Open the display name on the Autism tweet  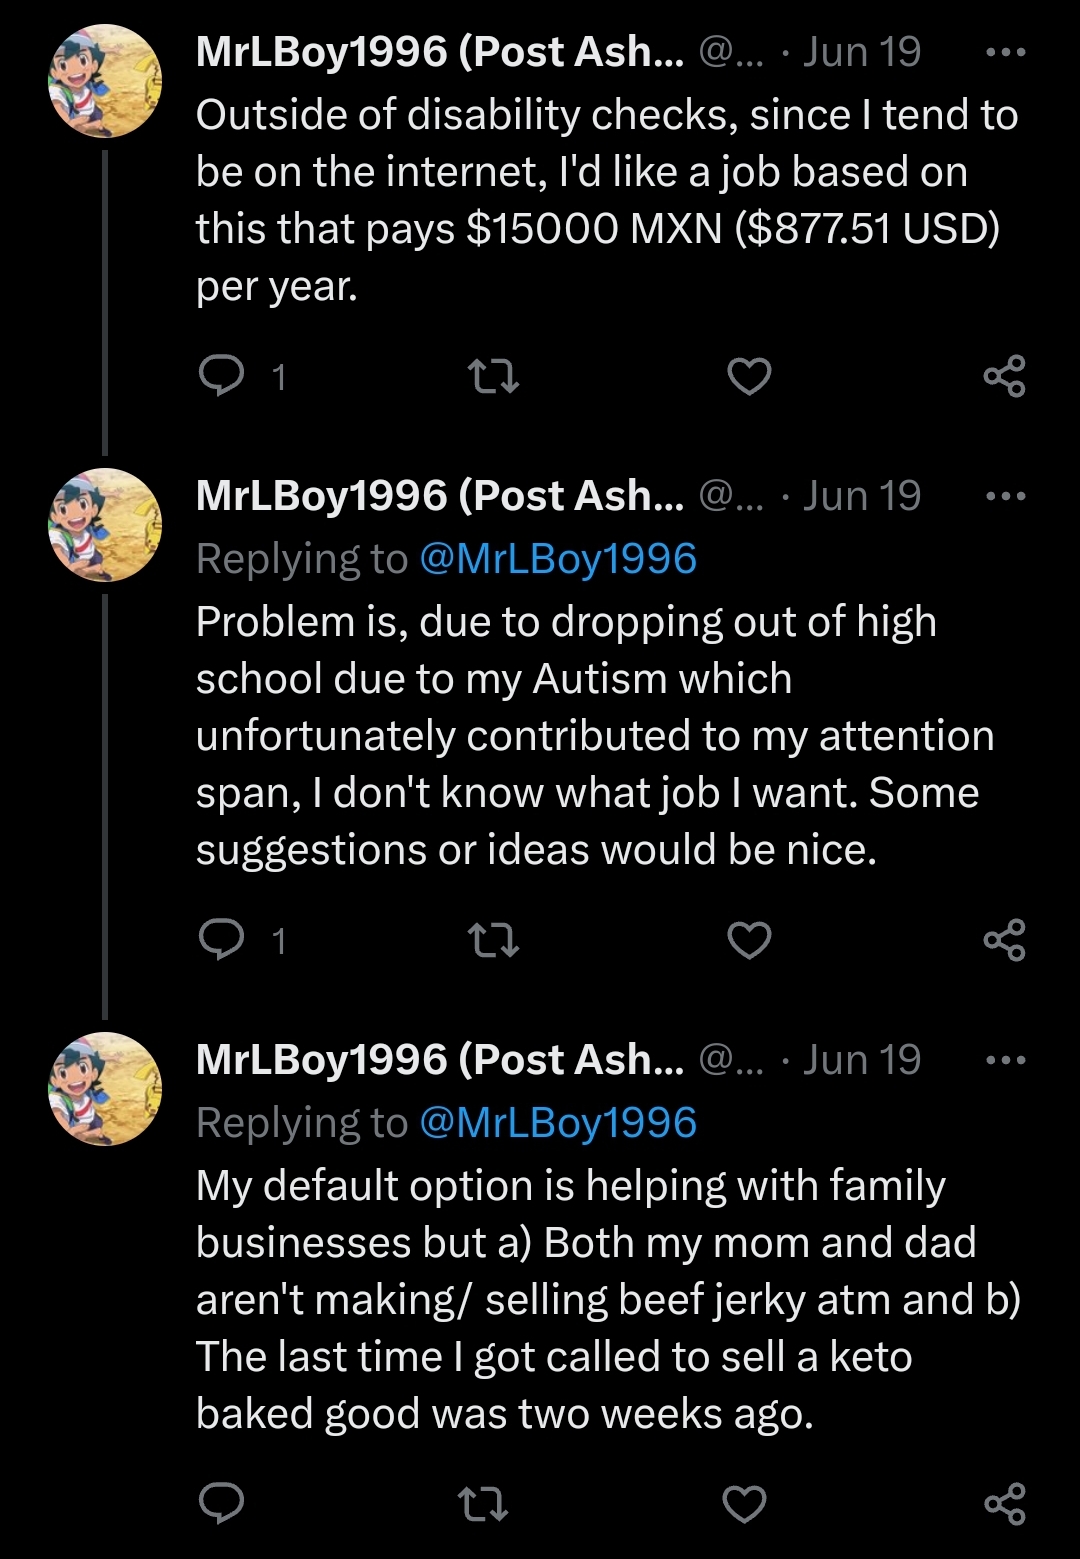[x=440, y=496]
